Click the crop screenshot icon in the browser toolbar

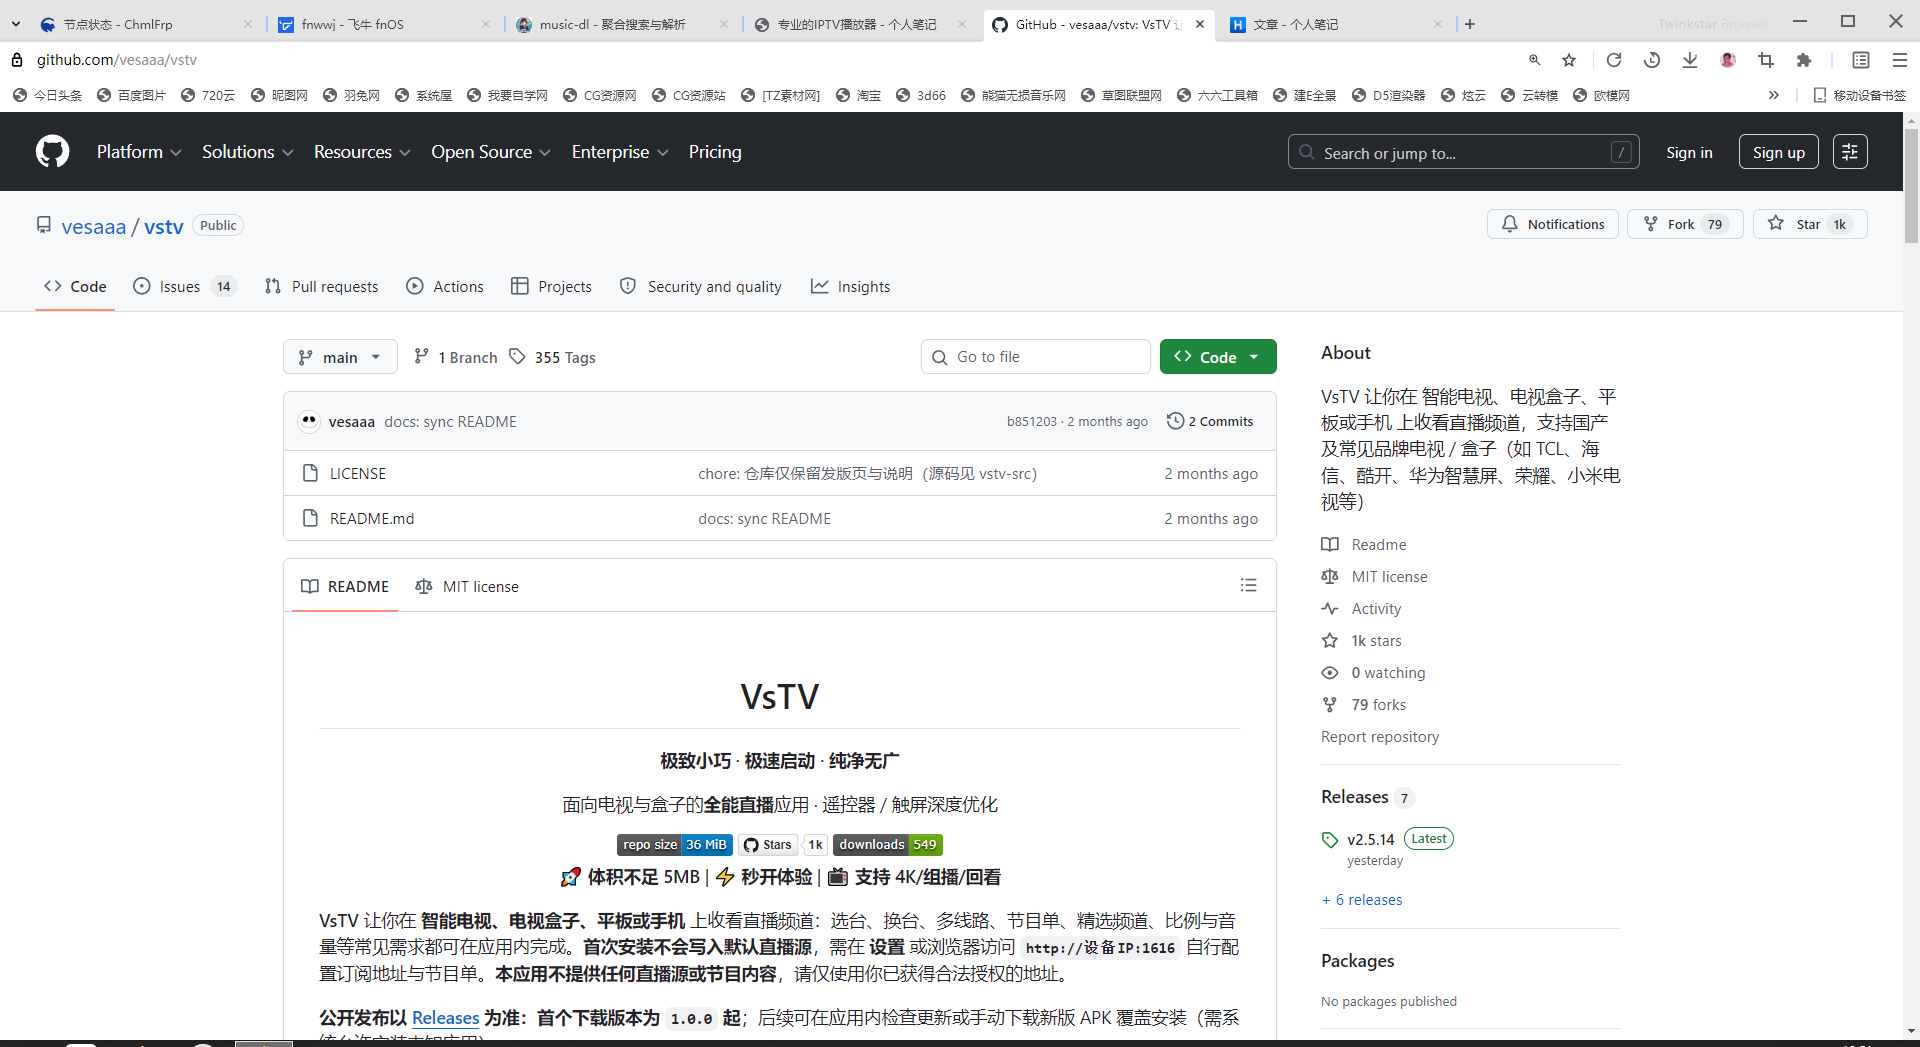point(1766,60)
